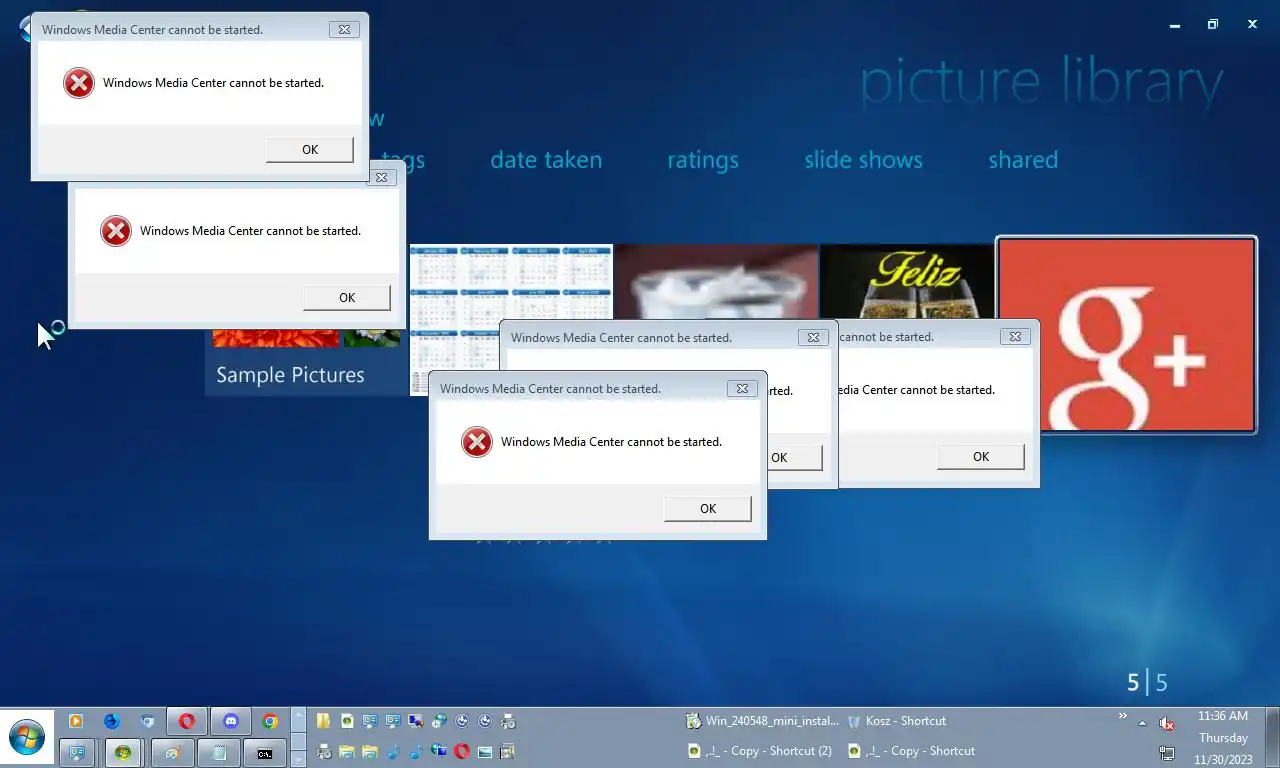Open the yellow folder icon in the quick-launch toolbar
The image size is (1280, 768).
(x=323, y=721)
